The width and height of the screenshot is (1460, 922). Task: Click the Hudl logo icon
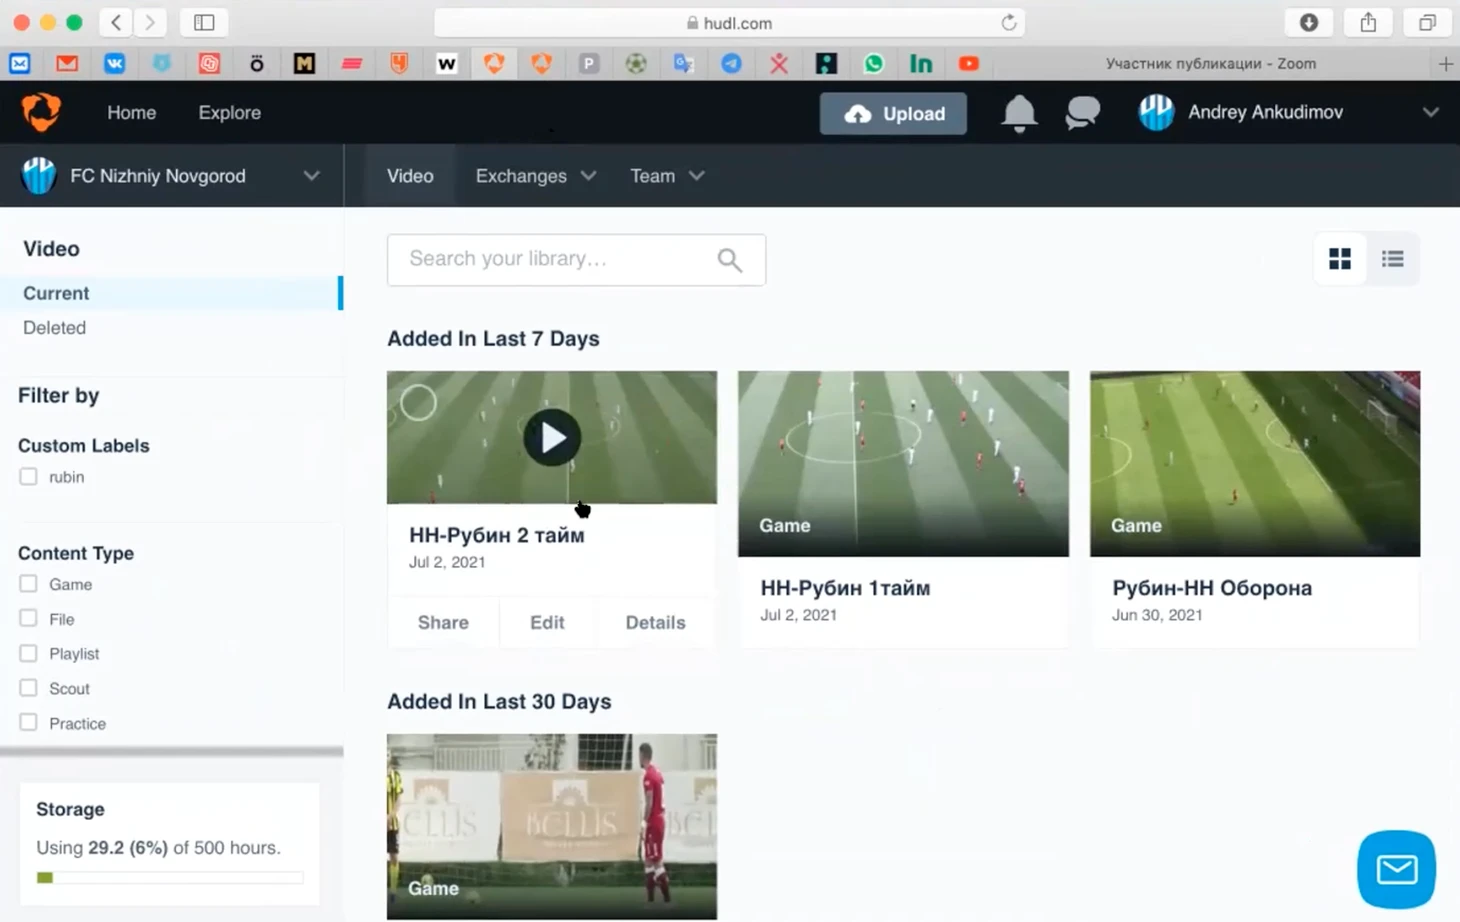[41, 112]
